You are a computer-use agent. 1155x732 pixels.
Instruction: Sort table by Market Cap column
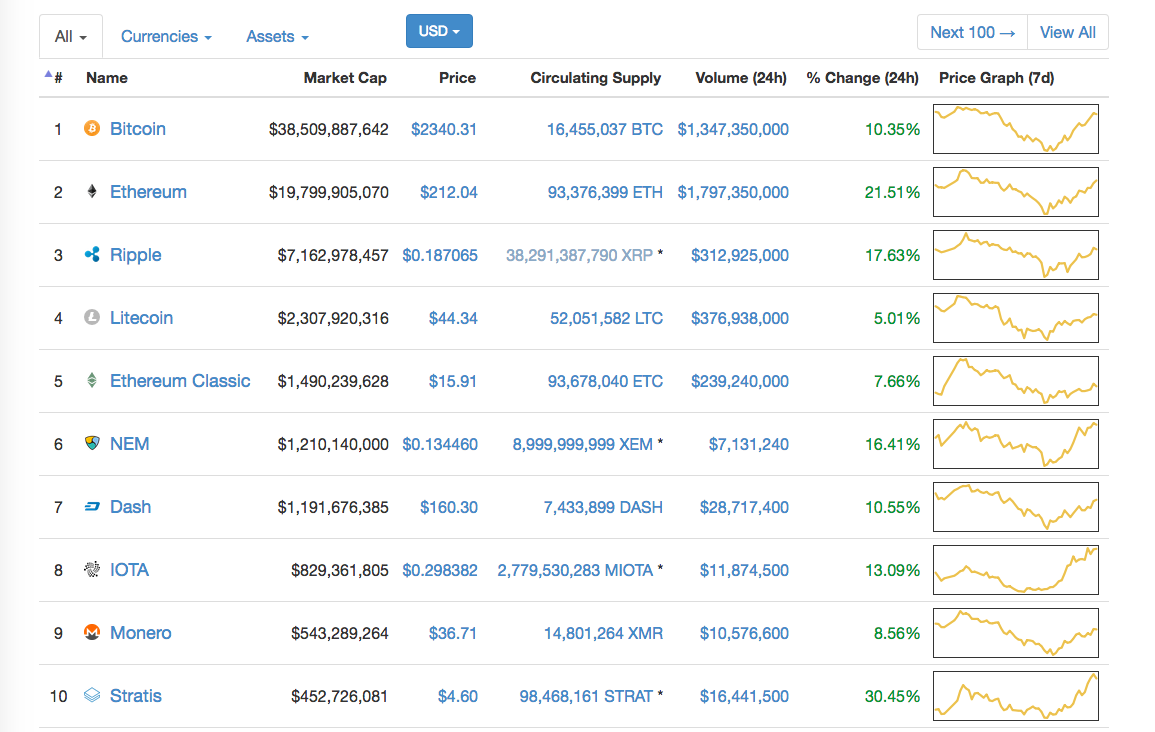345,77
